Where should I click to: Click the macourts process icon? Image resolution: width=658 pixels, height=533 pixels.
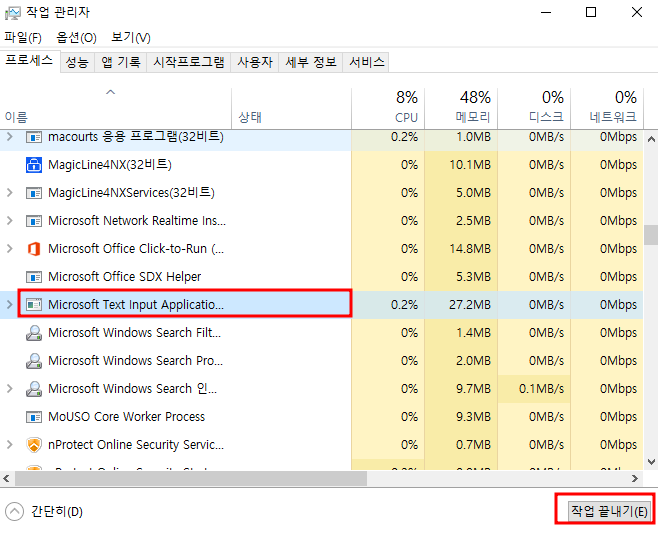coord(34,137)
